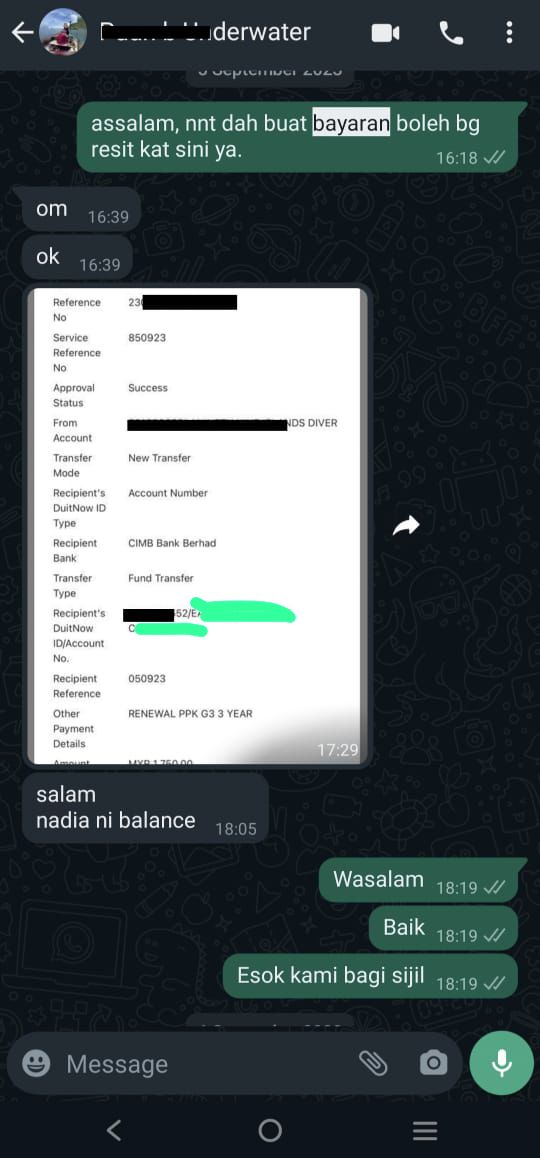Attach a file with paperclip icon
540x1158 pixels.
click(373, 1063)
